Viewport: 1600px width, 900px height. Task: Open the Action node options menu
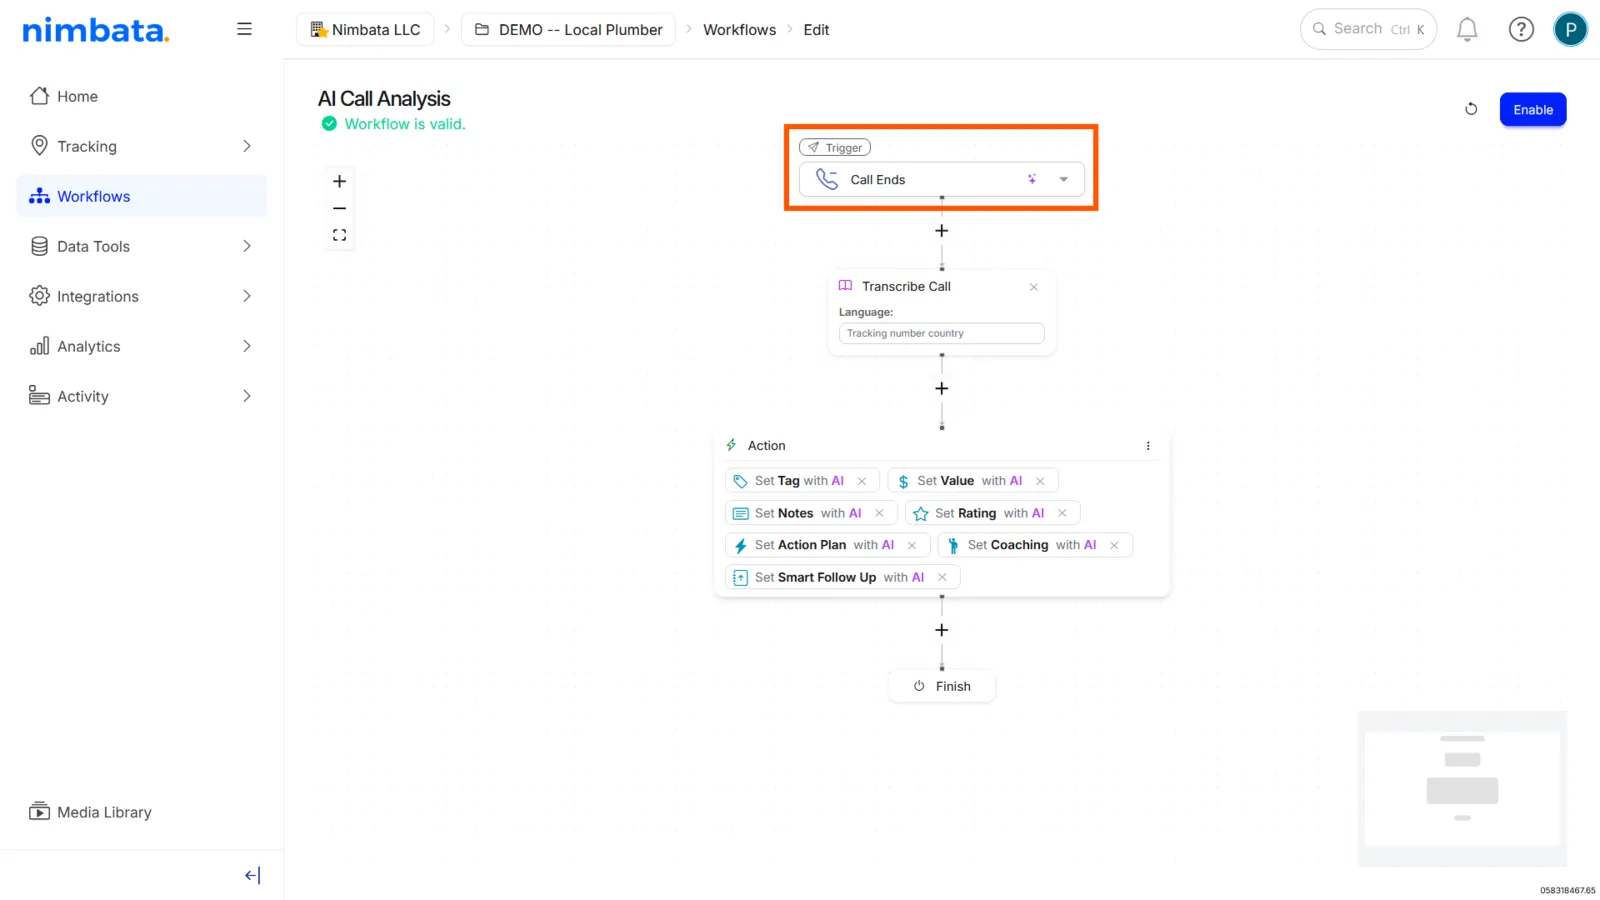(x=1148, y=446)
